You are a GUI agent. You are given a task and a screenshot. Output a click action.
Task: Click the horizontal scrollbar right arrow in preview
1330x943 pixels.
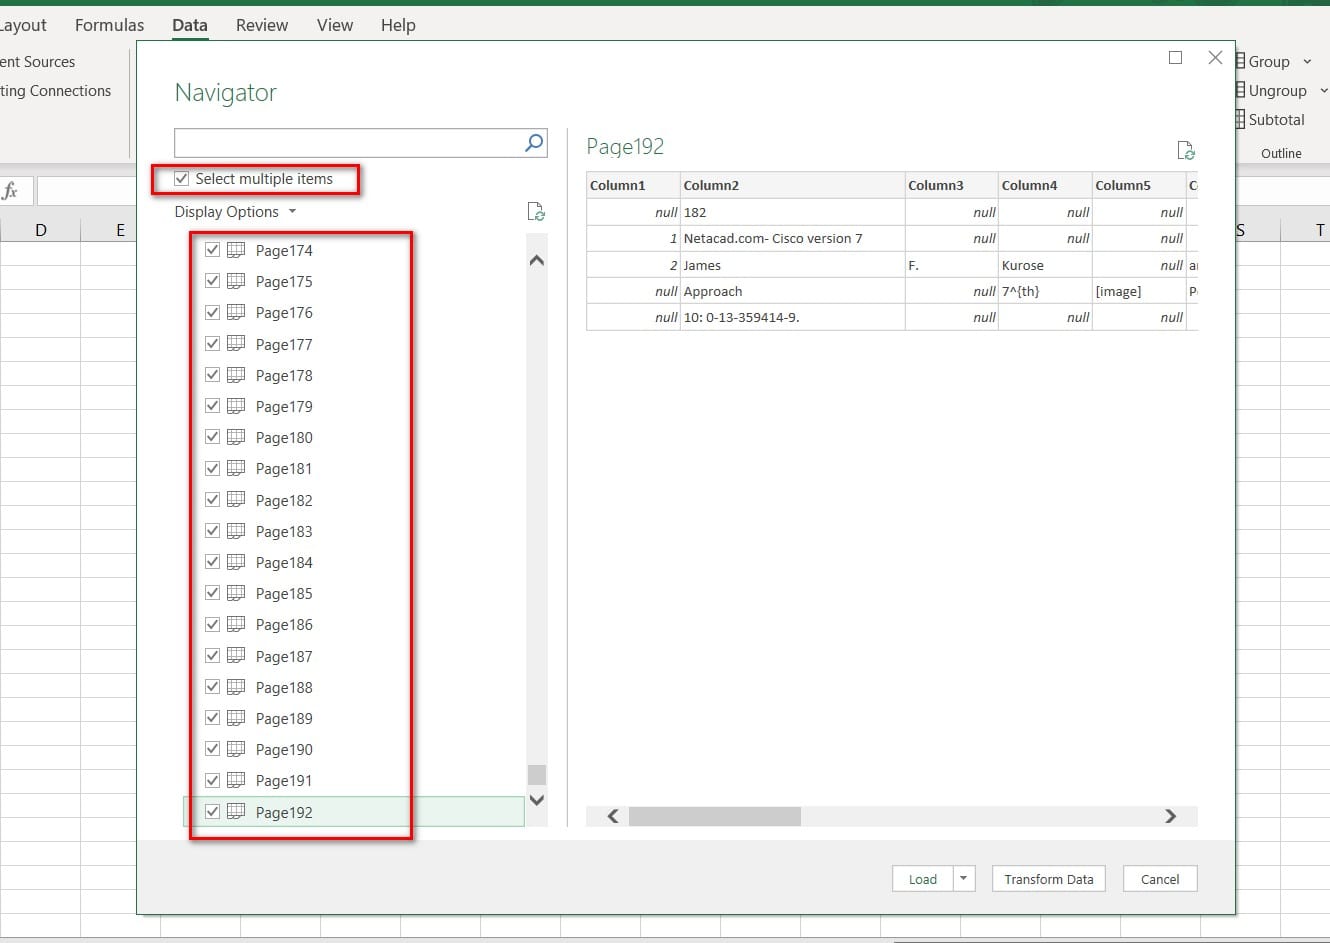1171,816
